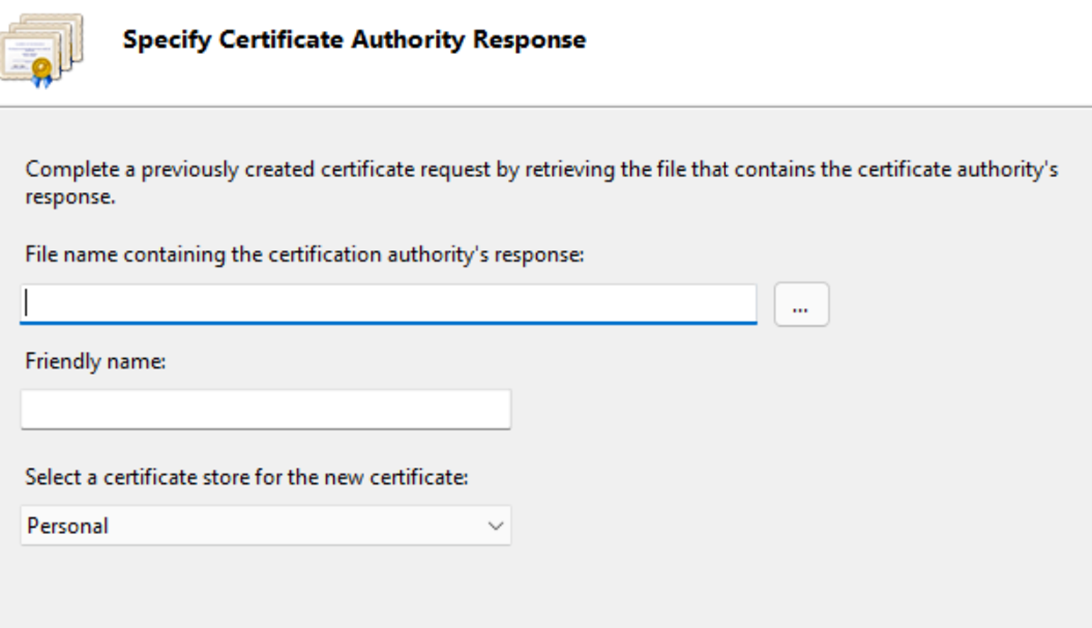Place cursor at start of response file field
Screen dimensions: 1092x628
(26, 304)
